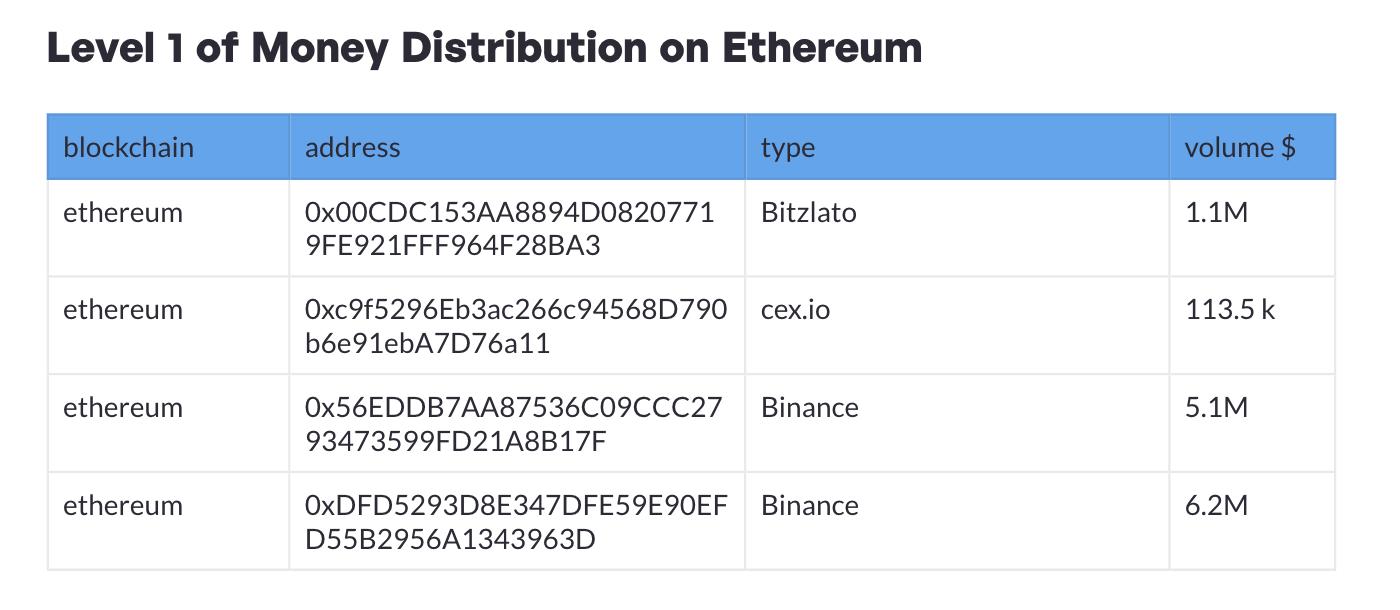The height and width of the screenshot is (610, 1400).
Task: Click the cex.io type cell
Action: pos(795,310)
